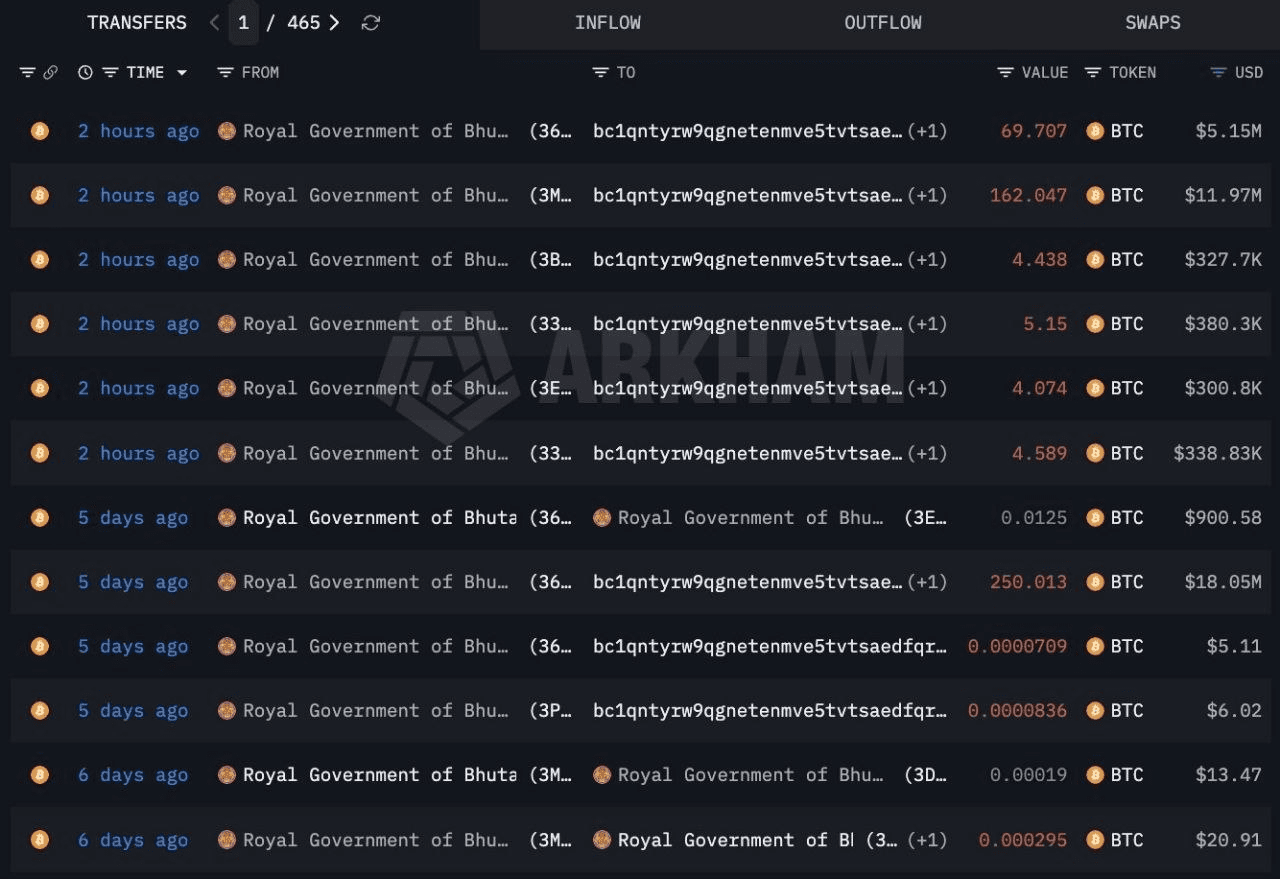Filter transfers by TOKEN column
Image resolution: width=1280 pixels, height=879 pixels.
1094,73
